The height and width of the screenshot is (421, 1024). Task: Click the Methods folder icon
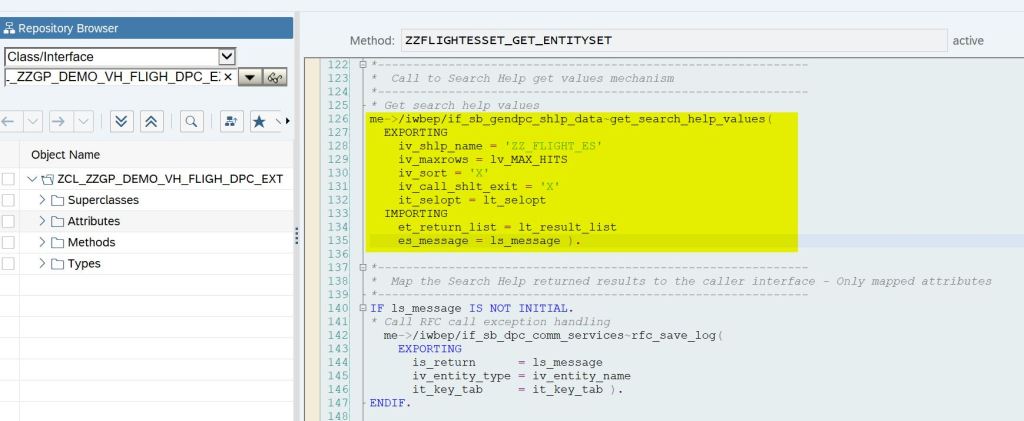click(57, 243)
